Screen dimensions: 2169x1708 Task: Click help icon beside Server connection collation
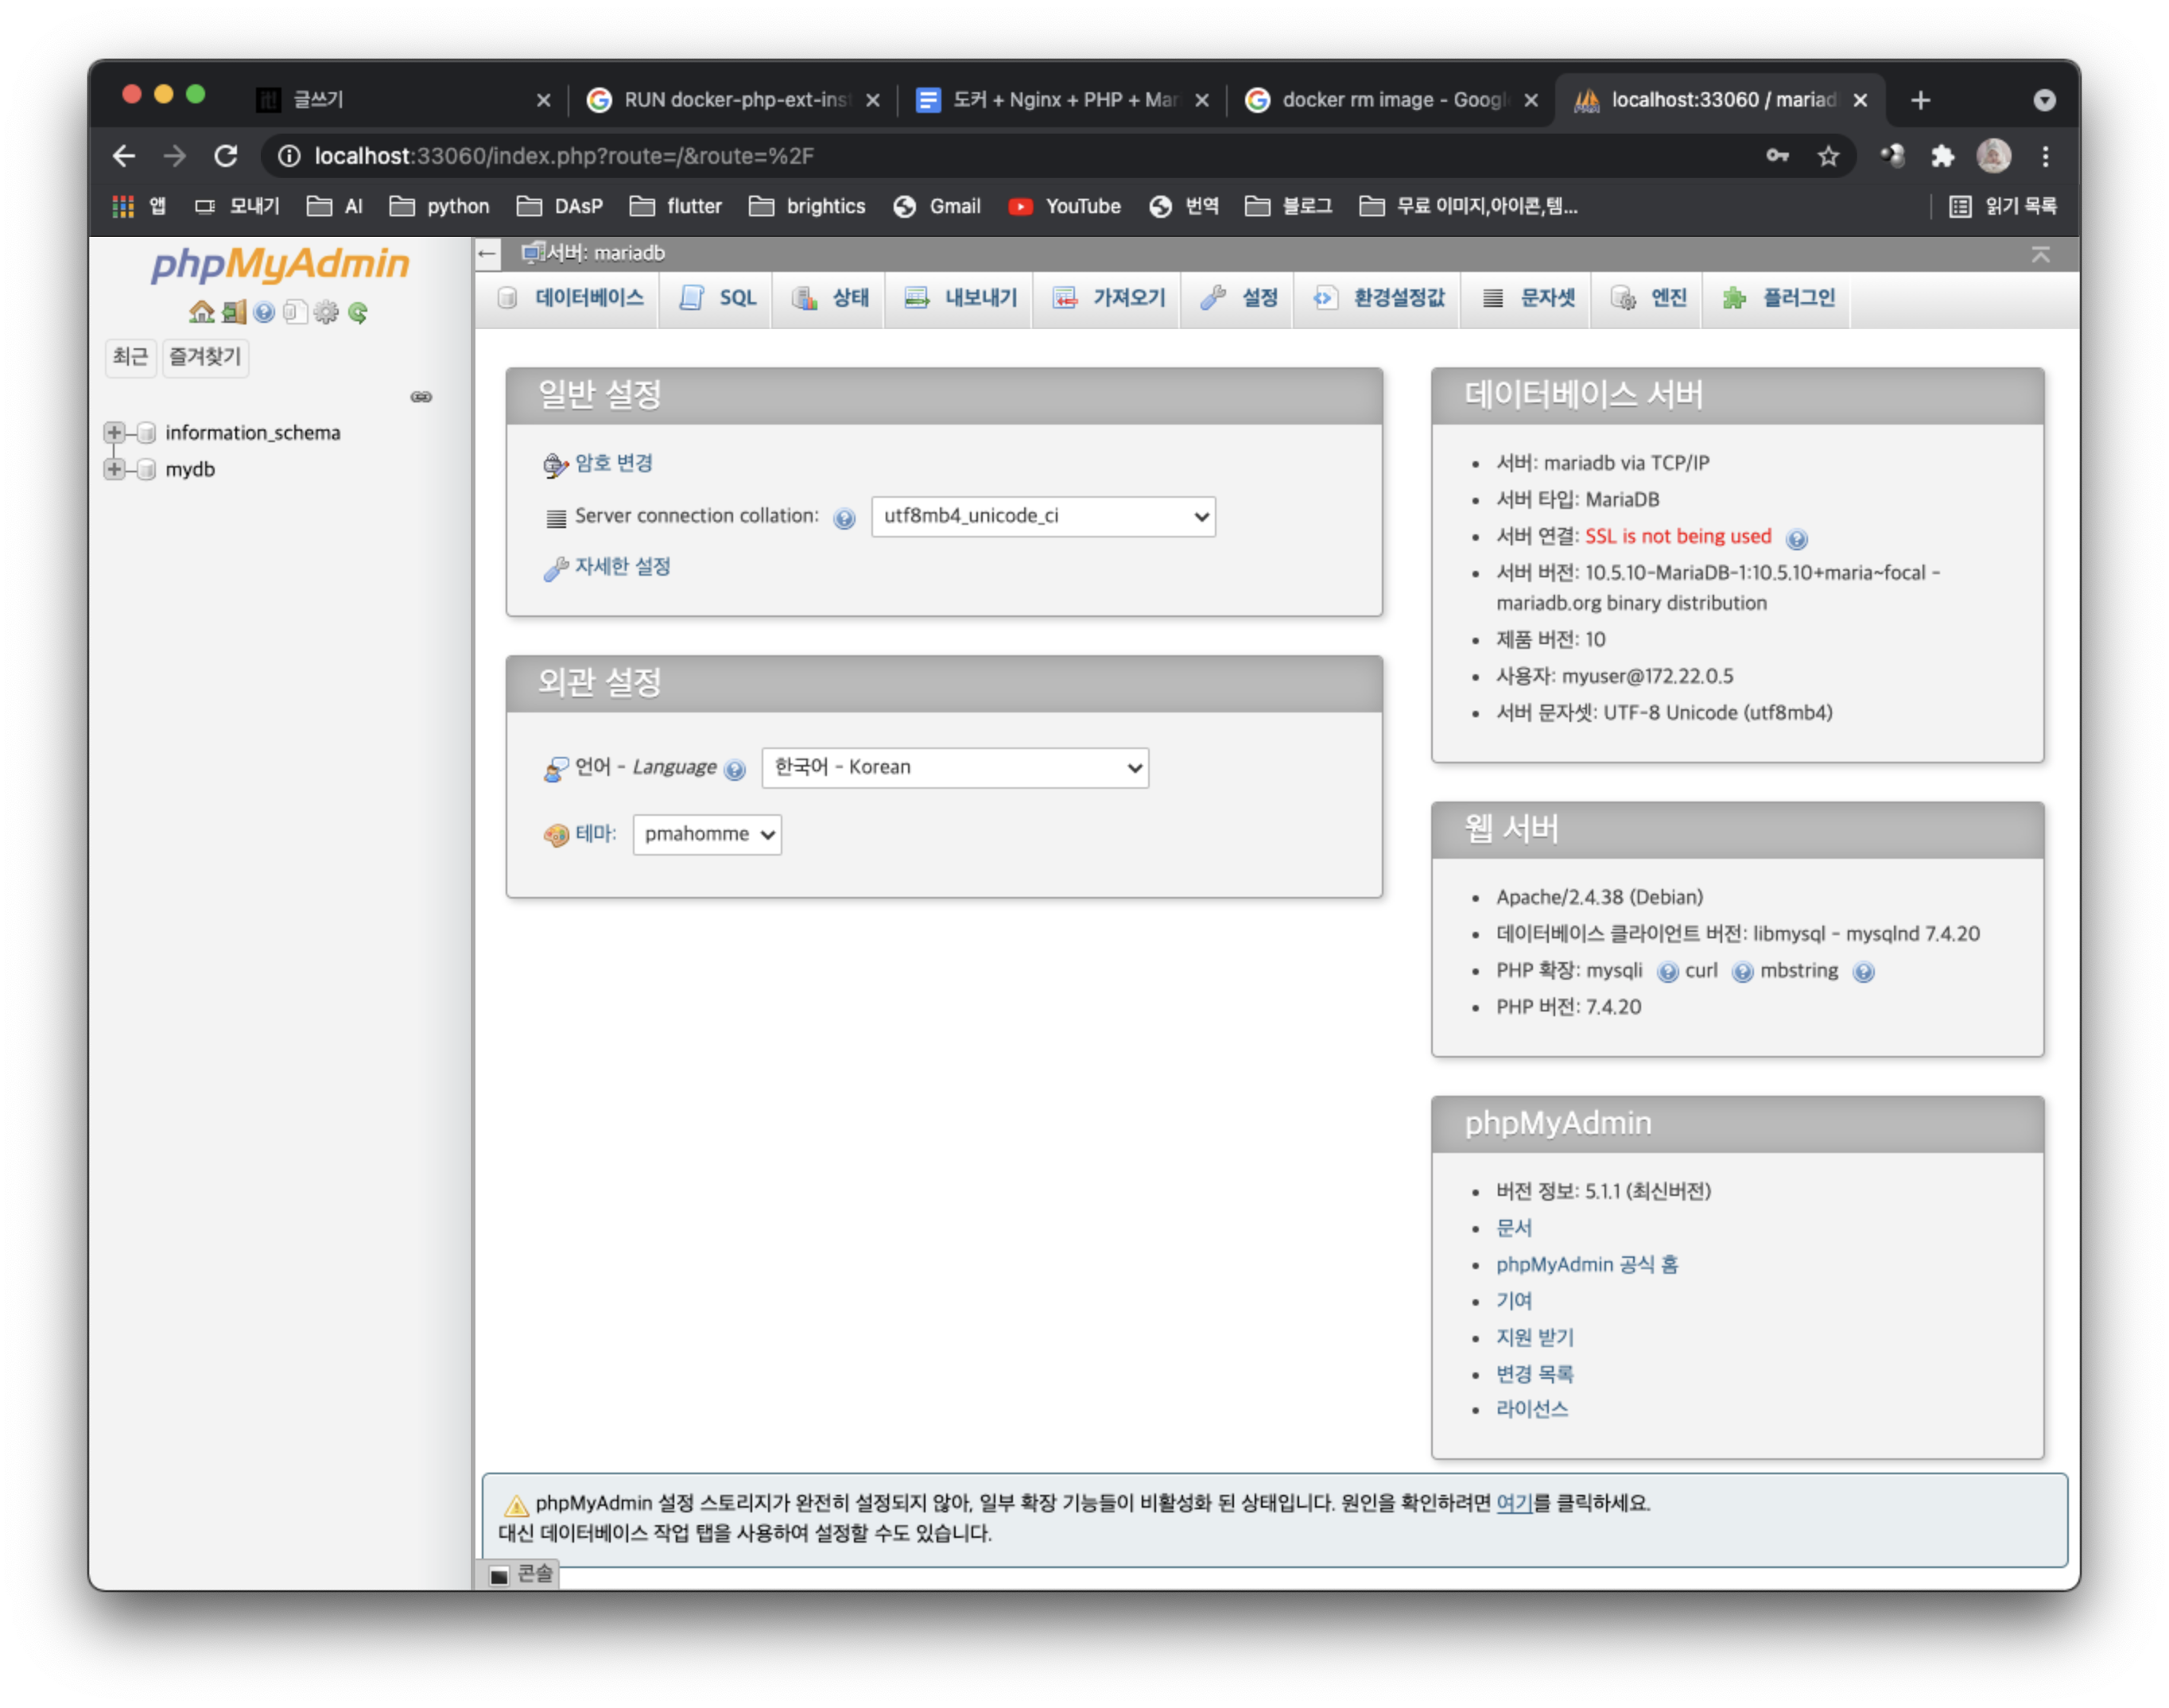[844, 518]
